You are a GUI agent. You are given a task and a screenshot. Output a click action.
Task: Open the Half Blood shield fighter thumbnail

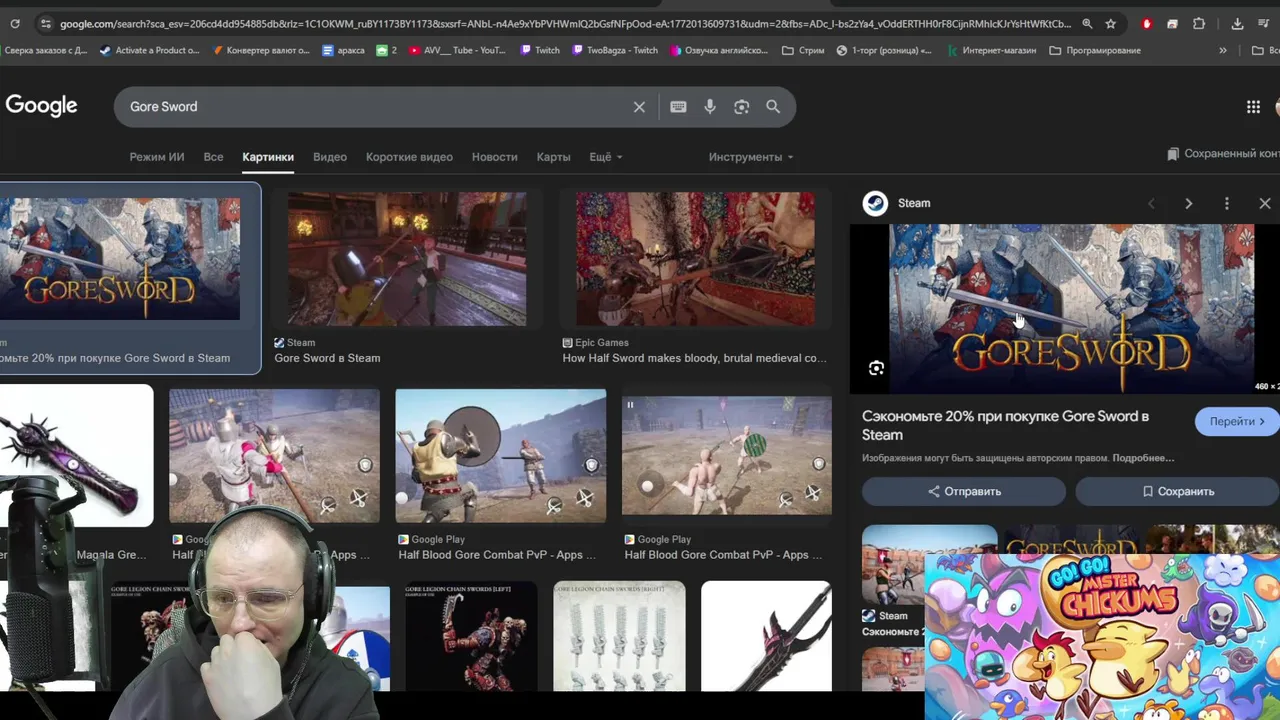500,456
